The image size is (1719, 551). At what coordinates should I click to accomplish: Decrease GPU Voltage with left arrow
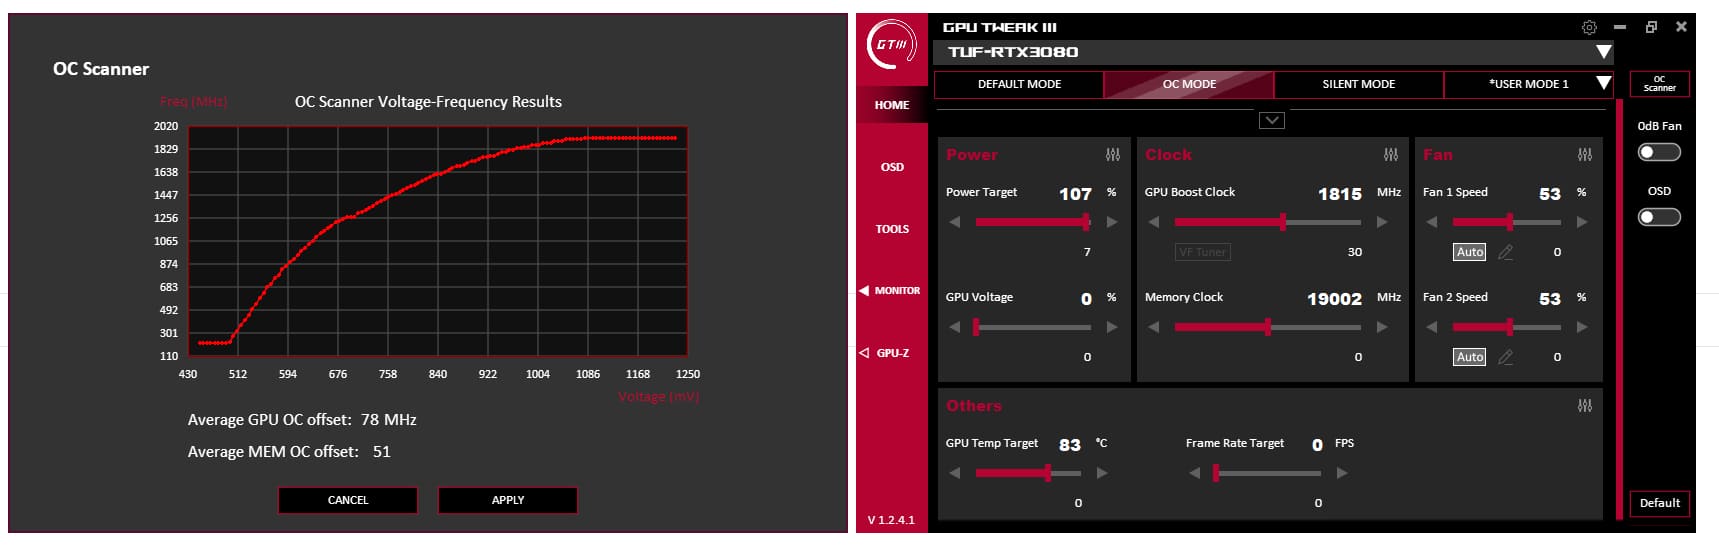955,327
